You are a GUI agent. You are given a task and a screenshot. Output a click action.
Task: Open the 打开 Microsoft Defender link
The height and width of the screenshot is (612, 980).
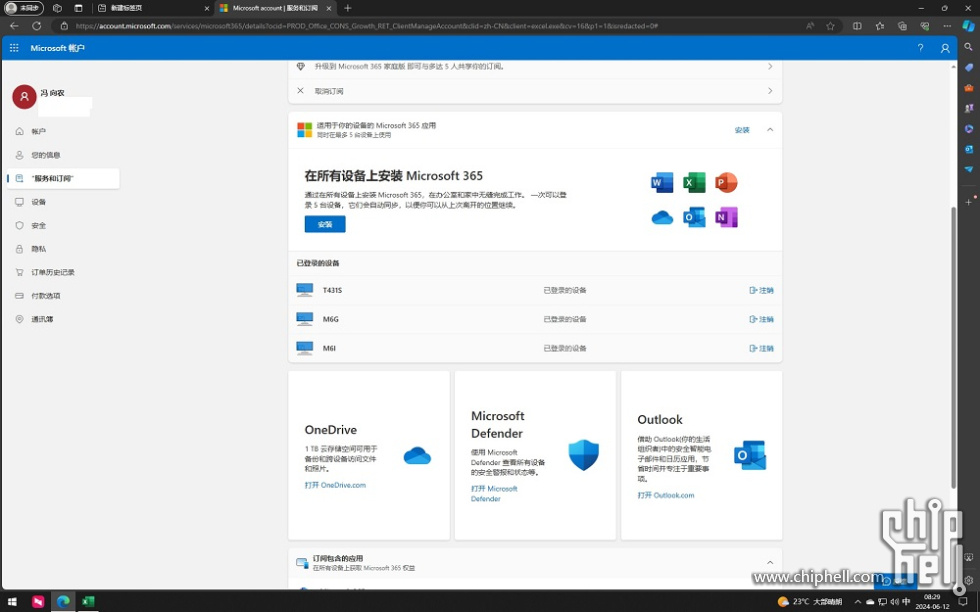494,494
